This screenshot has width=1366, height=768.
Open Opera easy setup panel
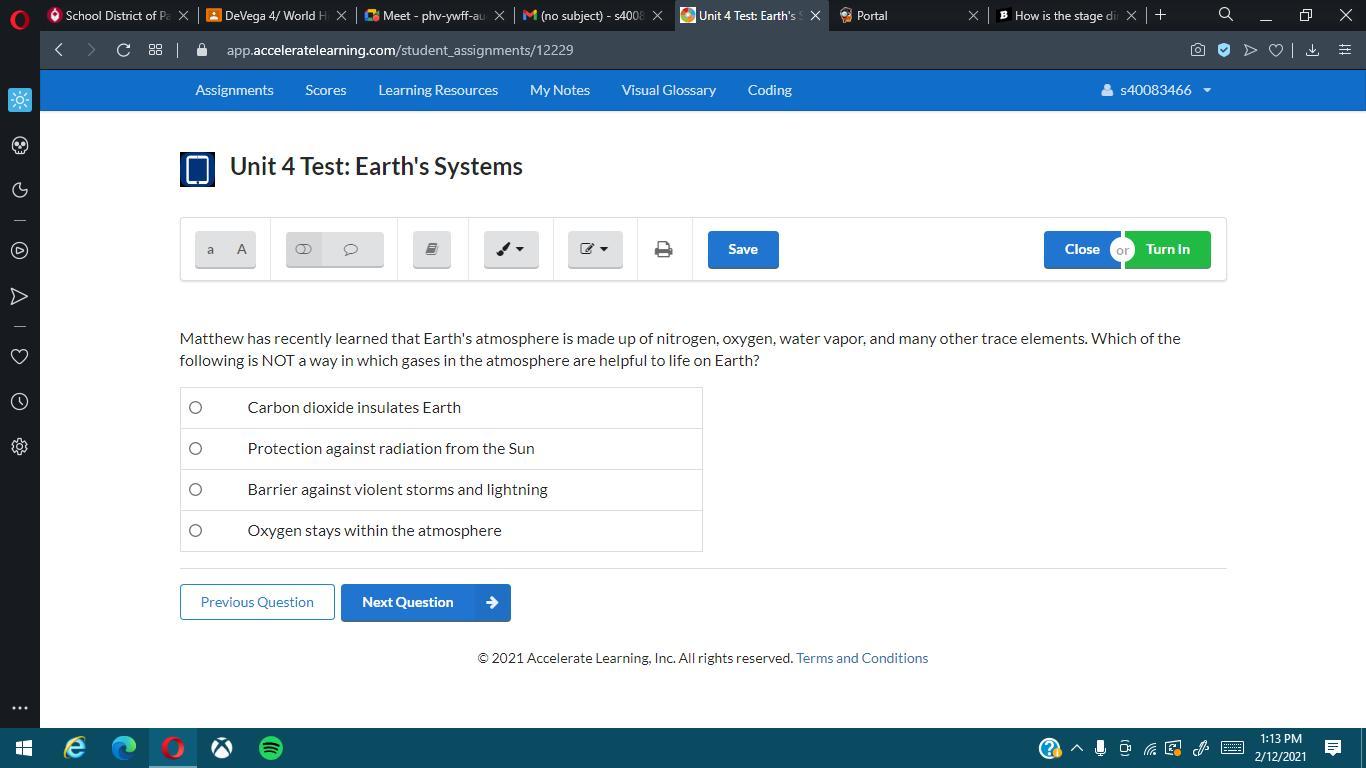click(1345, 50)
